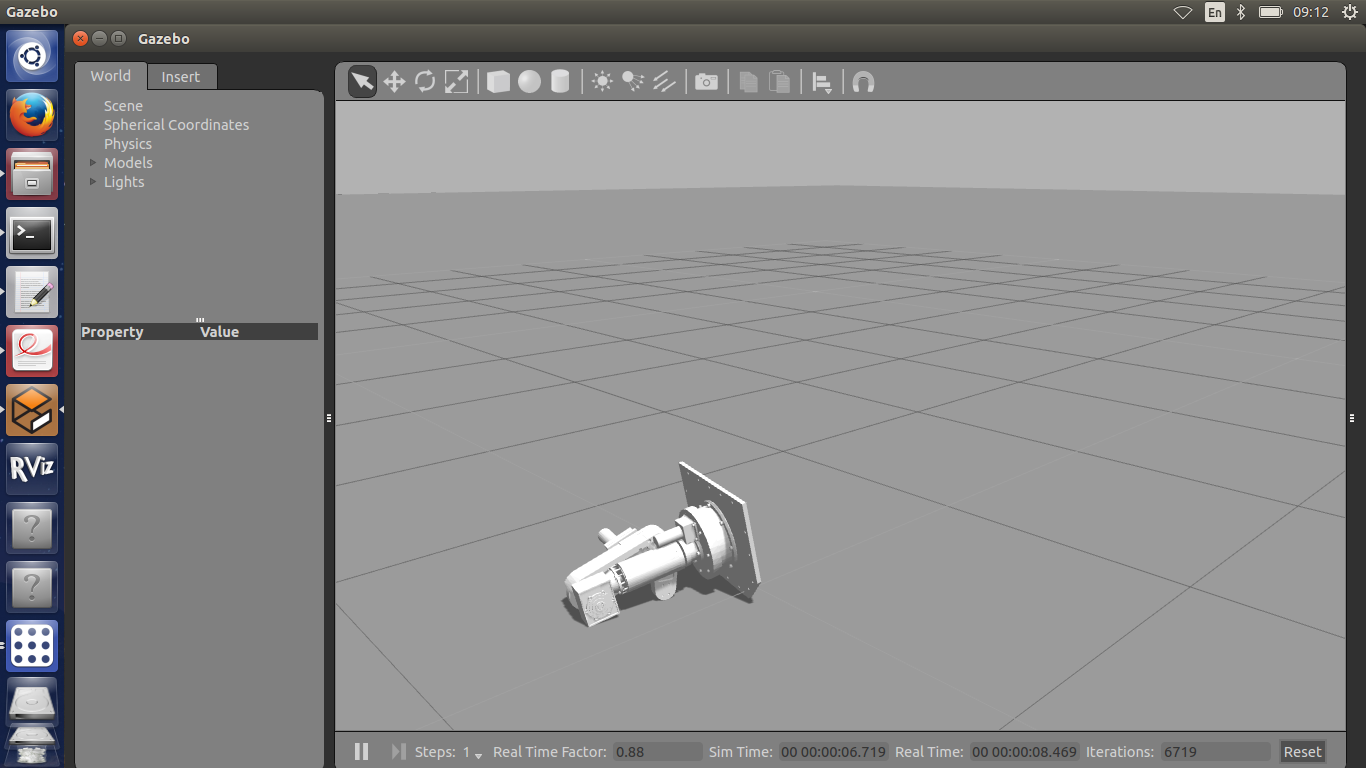Open the clock showing 09:12

click(x=1311, y=12)
